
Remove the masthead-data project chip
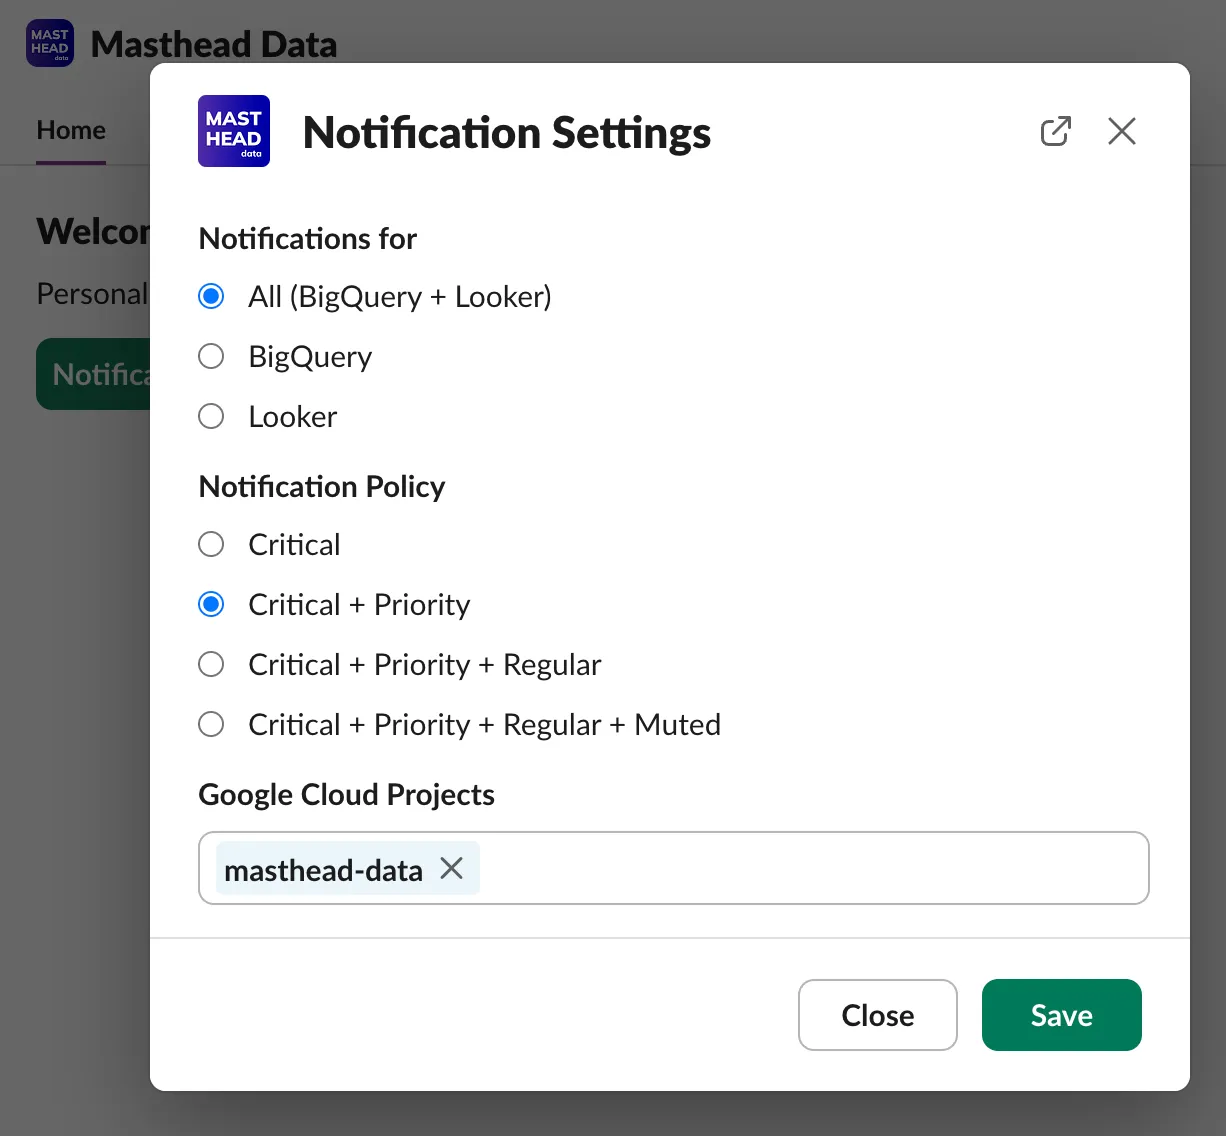point(452,869)
